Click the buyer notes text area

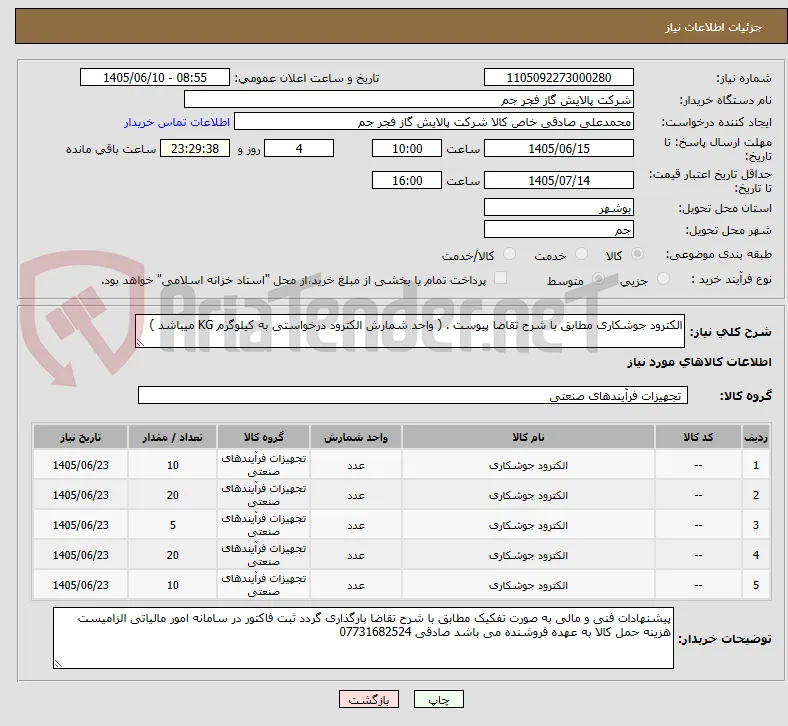363,638
